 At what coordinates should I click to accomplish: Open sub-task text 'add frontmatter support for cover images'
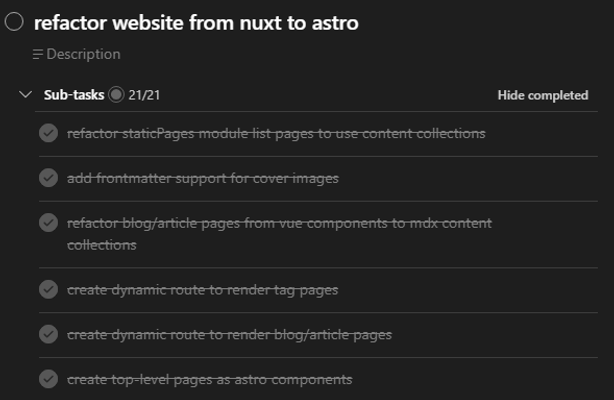coord(203,178)
